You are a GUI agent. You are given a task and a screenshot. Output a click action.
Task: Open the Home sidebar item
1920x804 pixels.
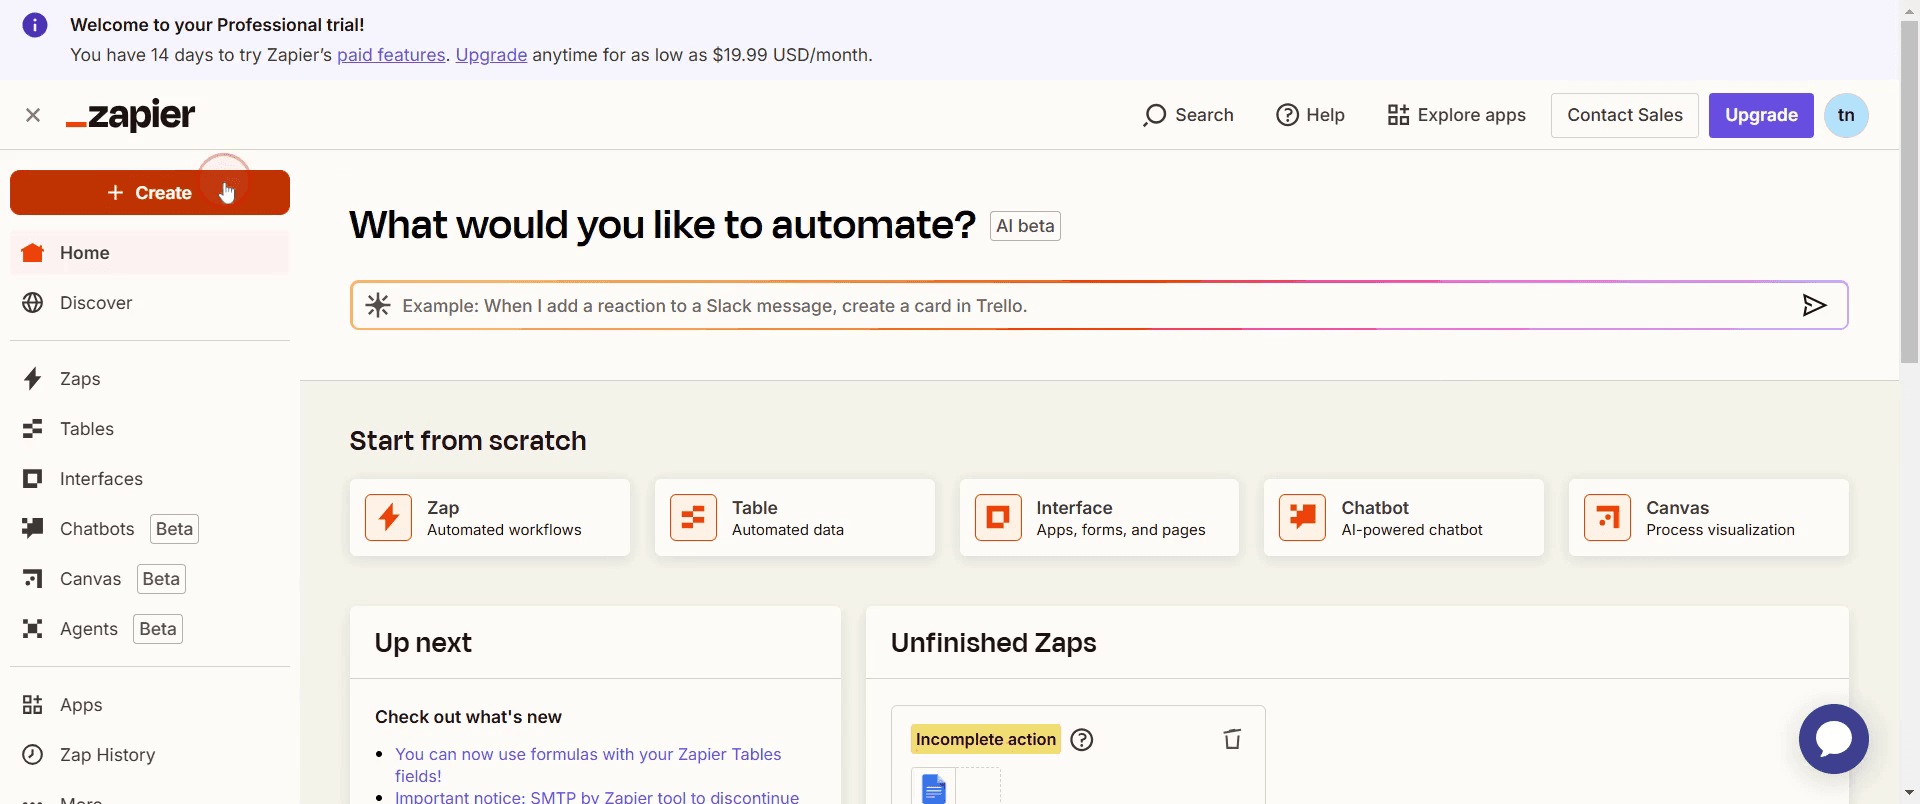coord(150,253)
